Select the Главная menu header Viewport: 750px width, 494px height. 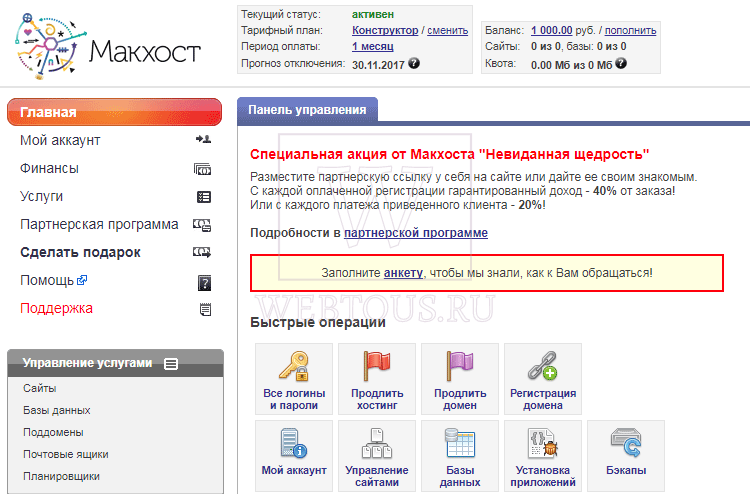click(114, 112)
